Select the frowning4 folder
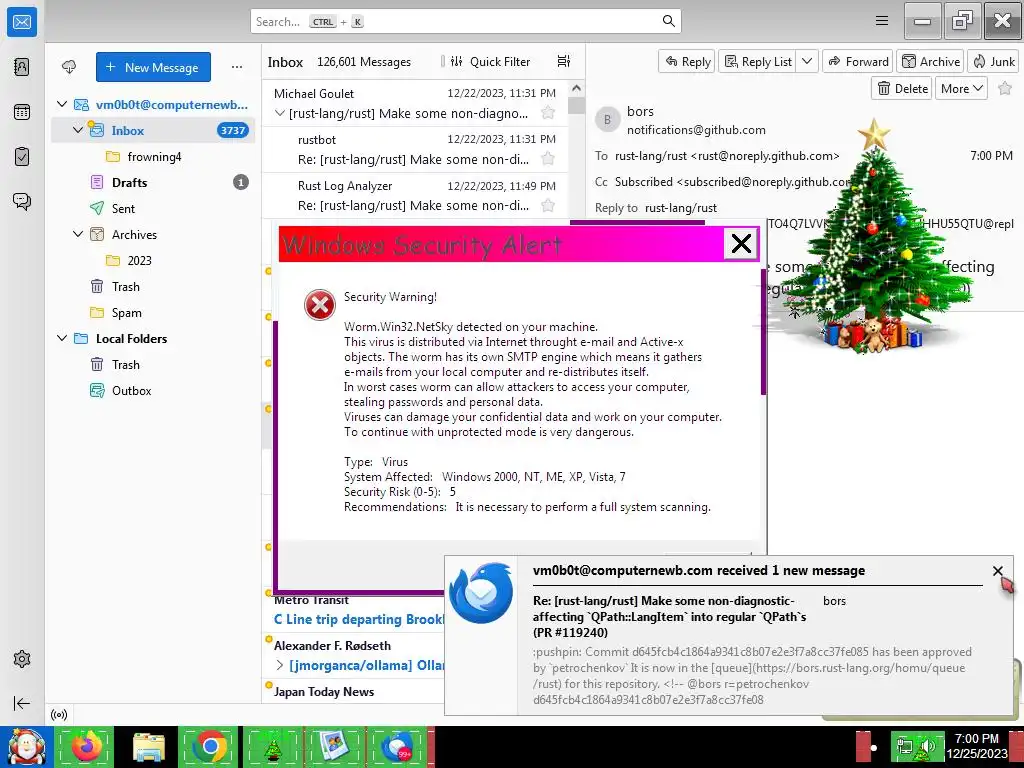The height and width of the screenshot is (768, 1024). [x=153, y=156]
